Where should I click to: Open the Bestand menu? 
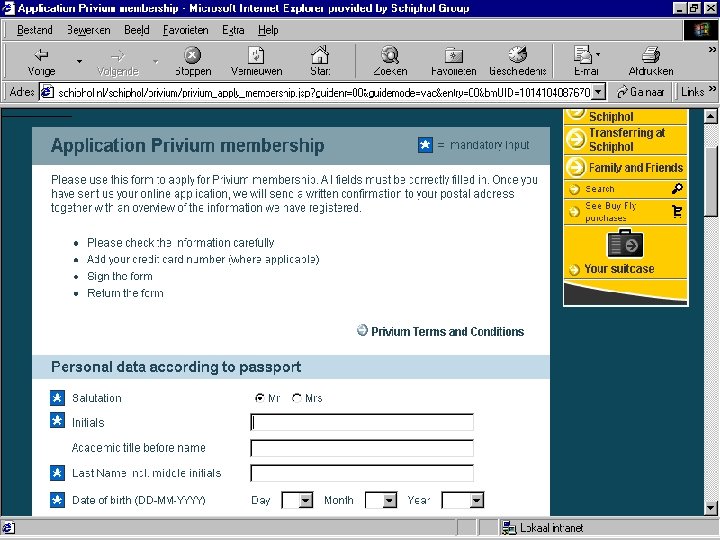point(34,30)
